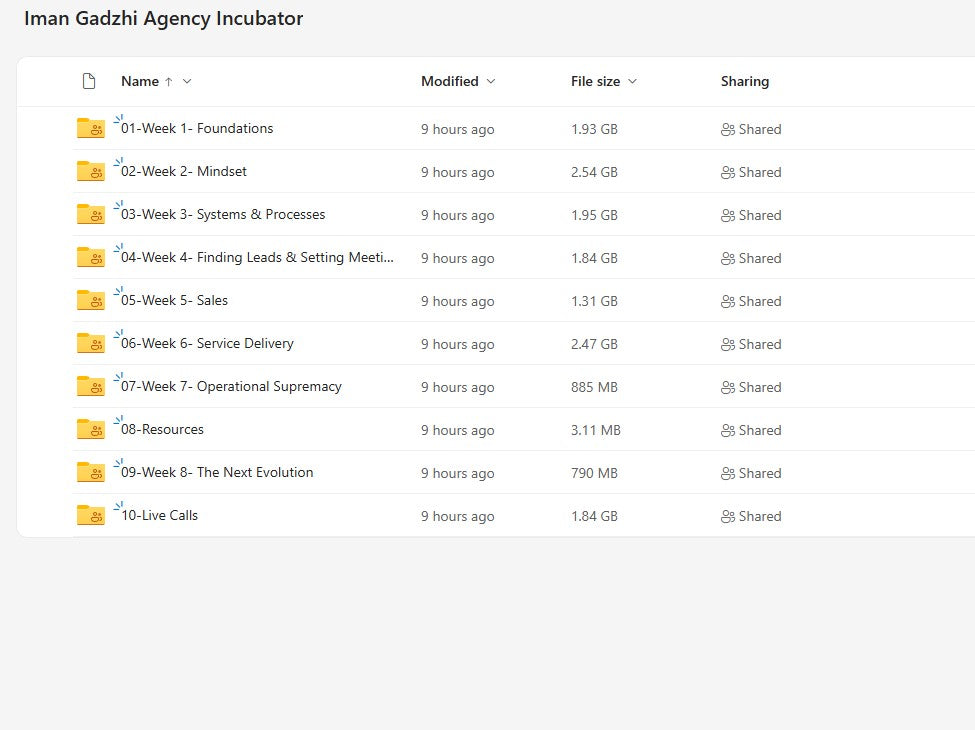This screenshot has height=730, width=975.
Task: Select 06-Week 6- Service Delivery folder name
Action: (x=207, y=343)
